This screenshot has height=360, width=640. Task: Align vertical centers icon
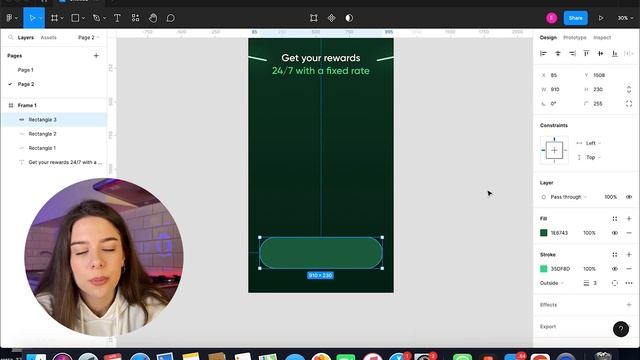point(600,53)
